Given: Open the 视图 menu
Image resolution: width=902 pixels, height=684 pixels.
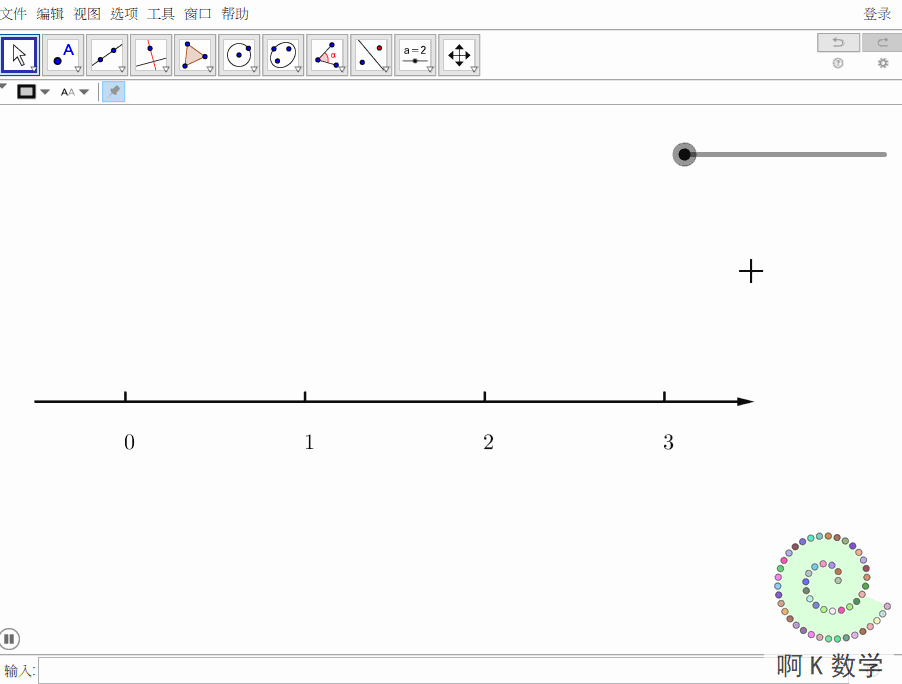Looking at the screenshot, I should tap(87, 14).
